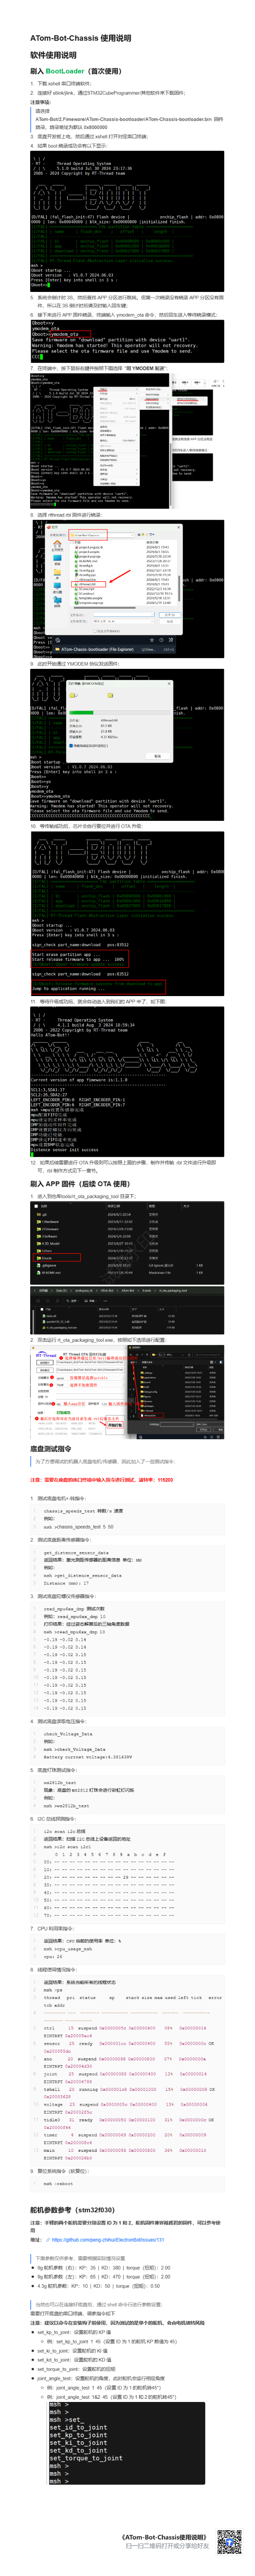
Task: Select the heading '底盘测试指令'
Action: (50, 1449)
